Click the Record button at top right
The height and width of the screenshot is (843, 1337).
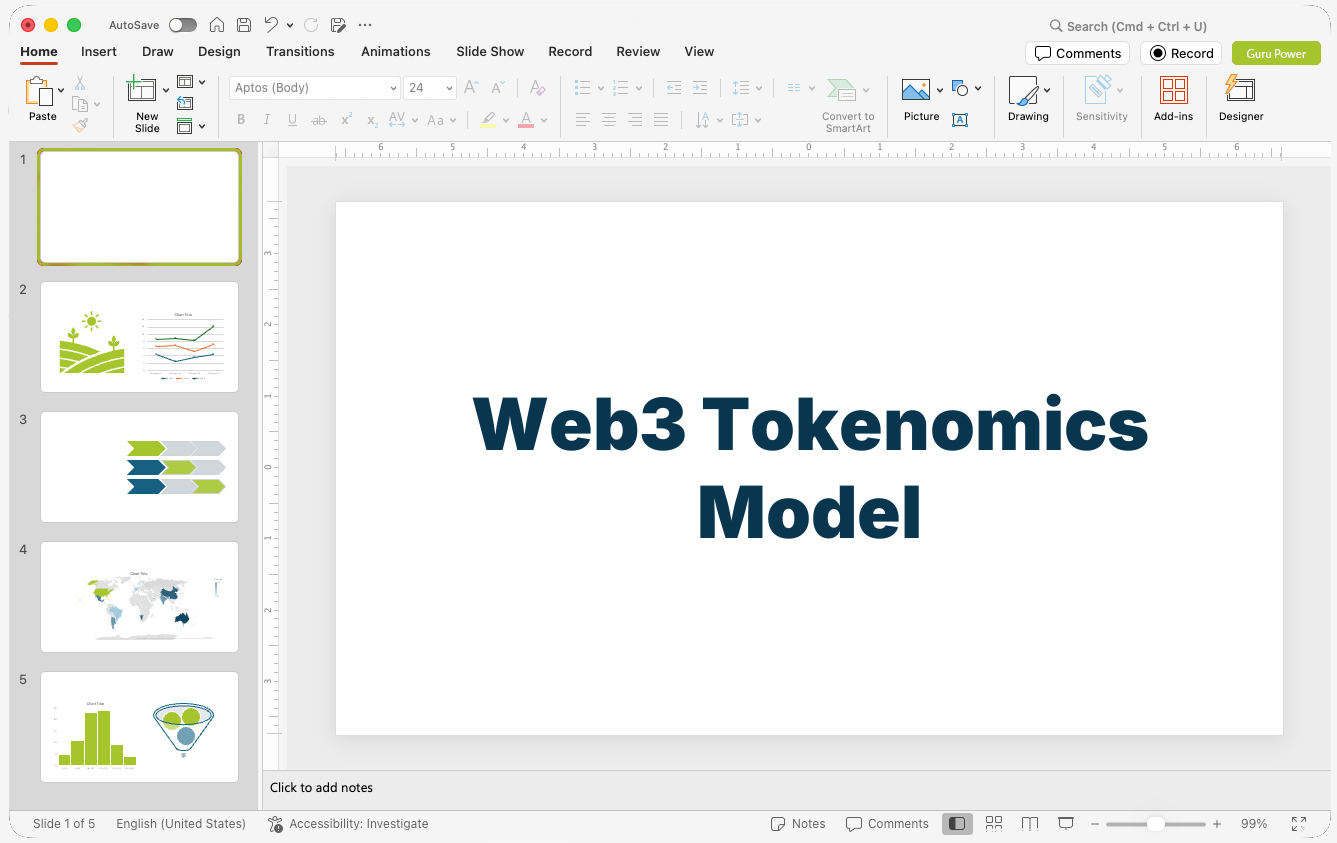pyautogui.click(x=1182, y=53)
